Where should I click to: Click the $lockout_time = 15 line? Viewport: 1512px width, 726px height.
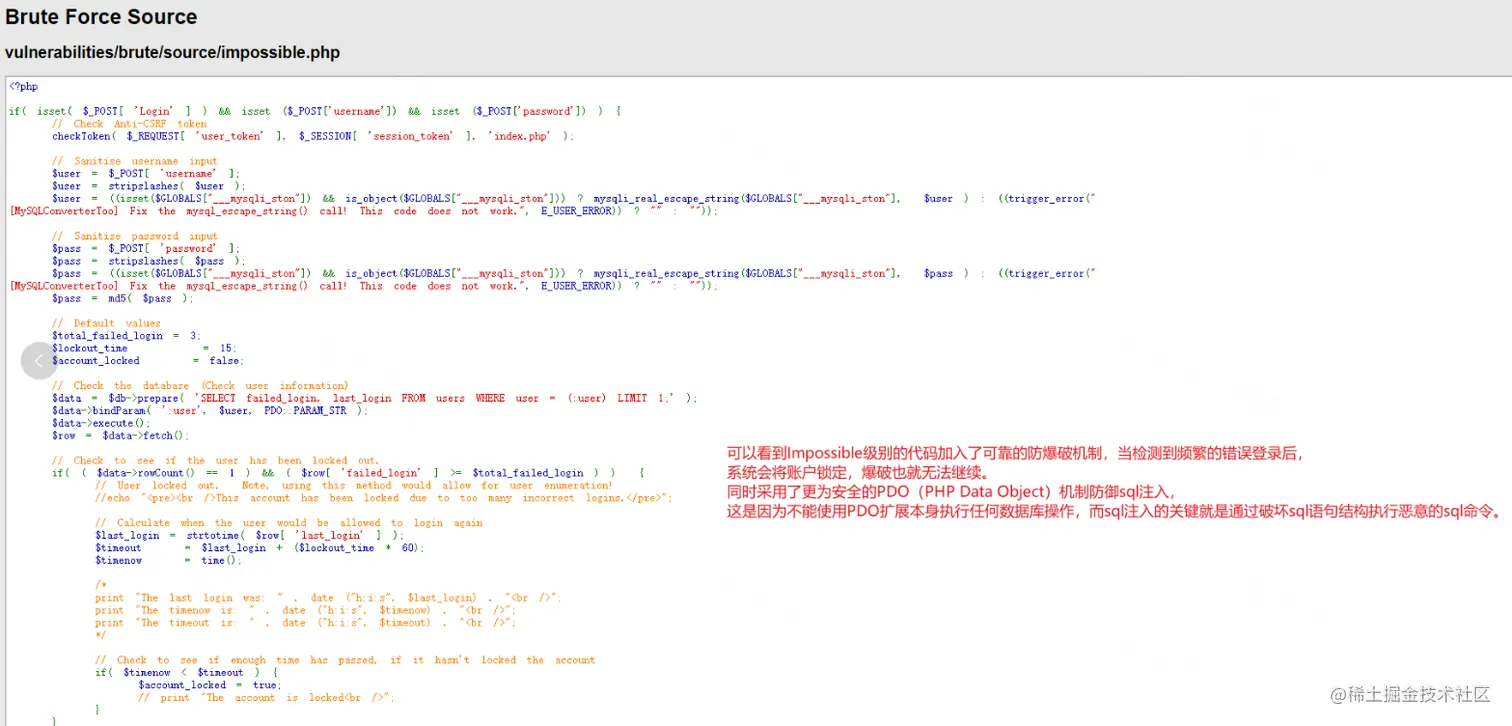(145, 348)
